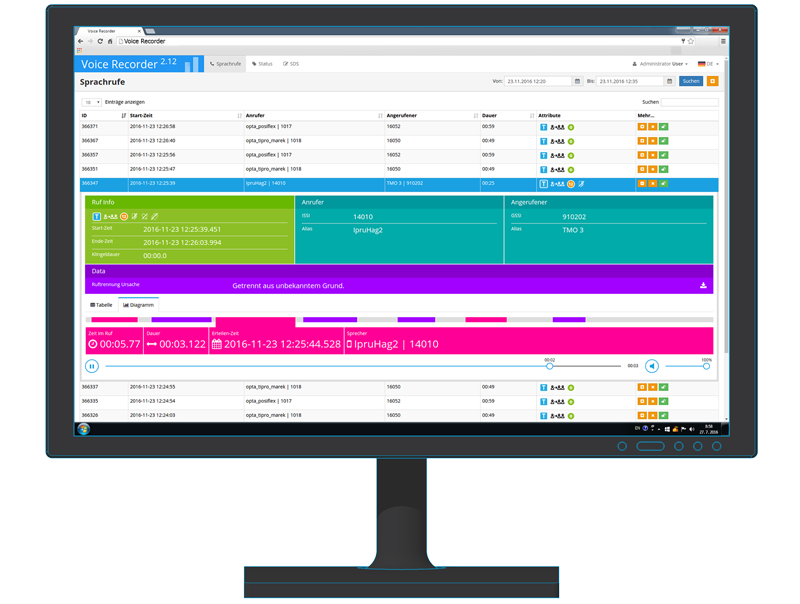
Task: Click the Suchen search input field
Action: point(689,102)
